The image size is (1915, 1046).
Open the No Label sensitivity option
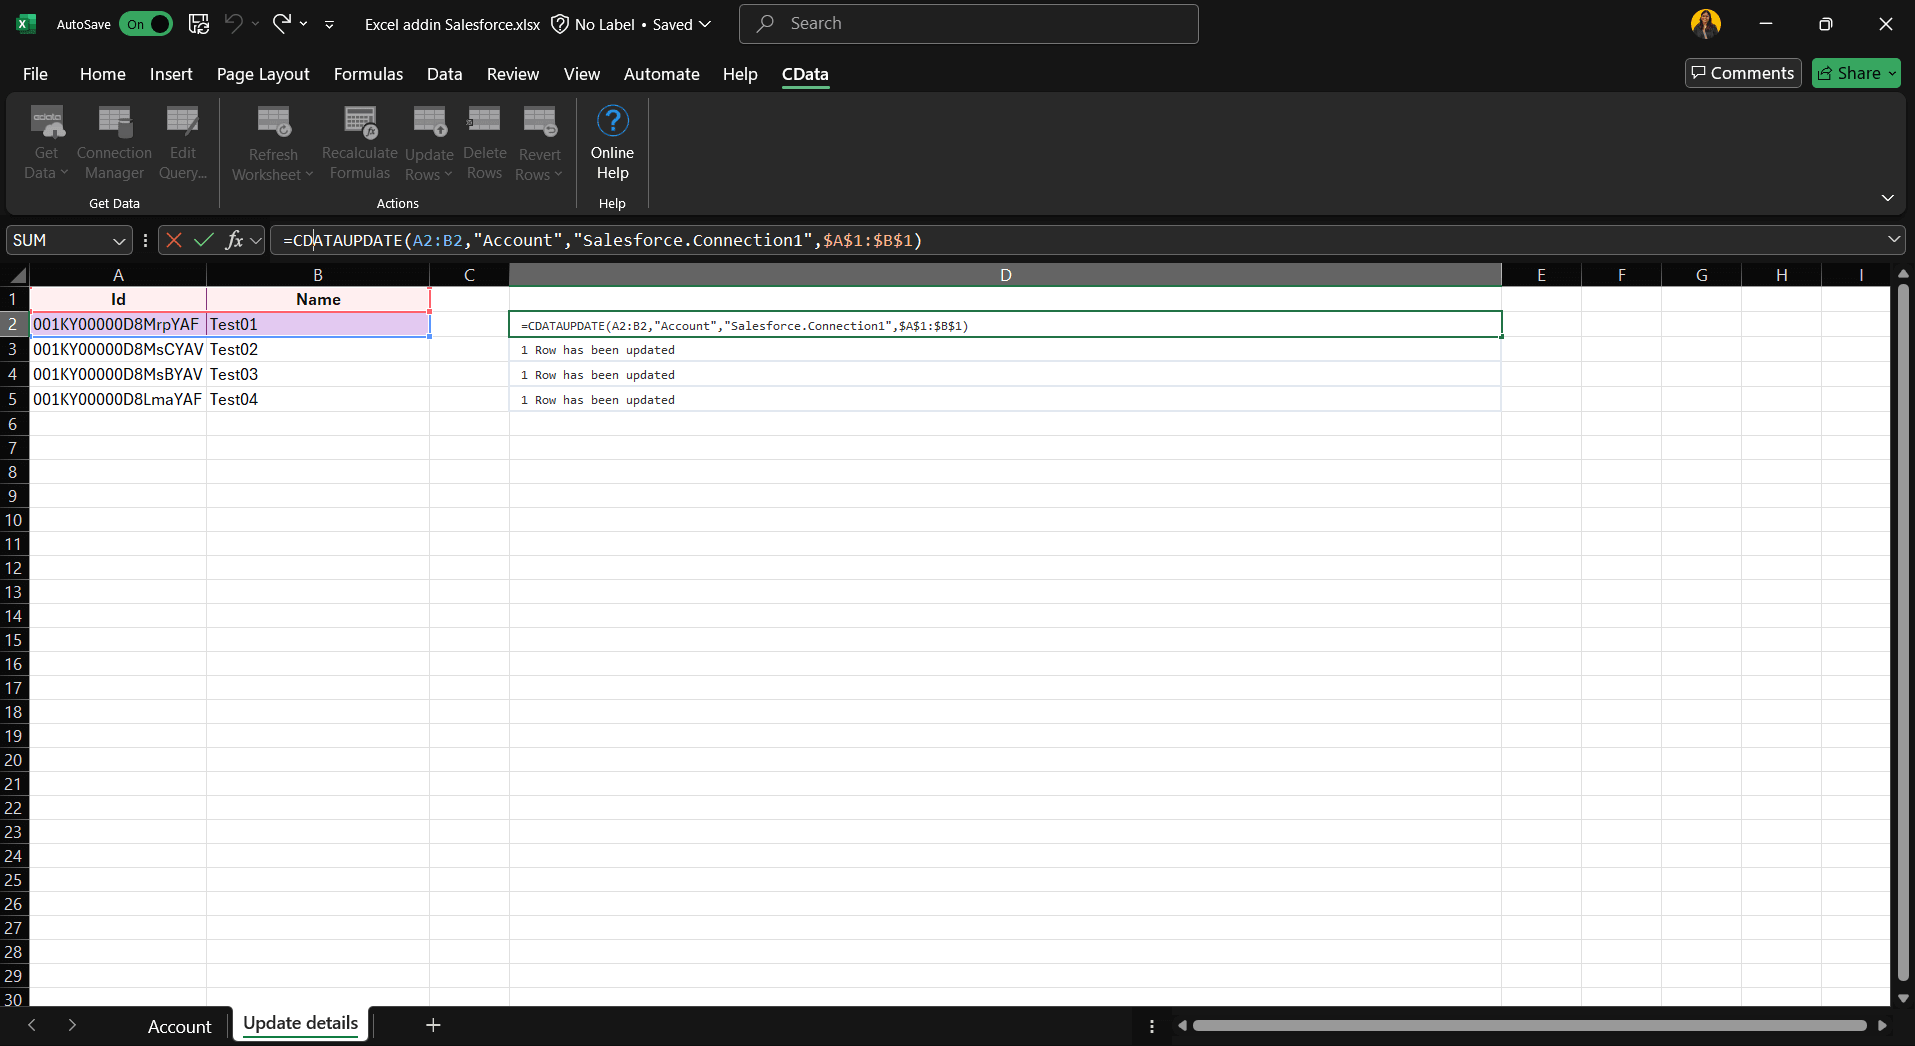coord(604,23)
